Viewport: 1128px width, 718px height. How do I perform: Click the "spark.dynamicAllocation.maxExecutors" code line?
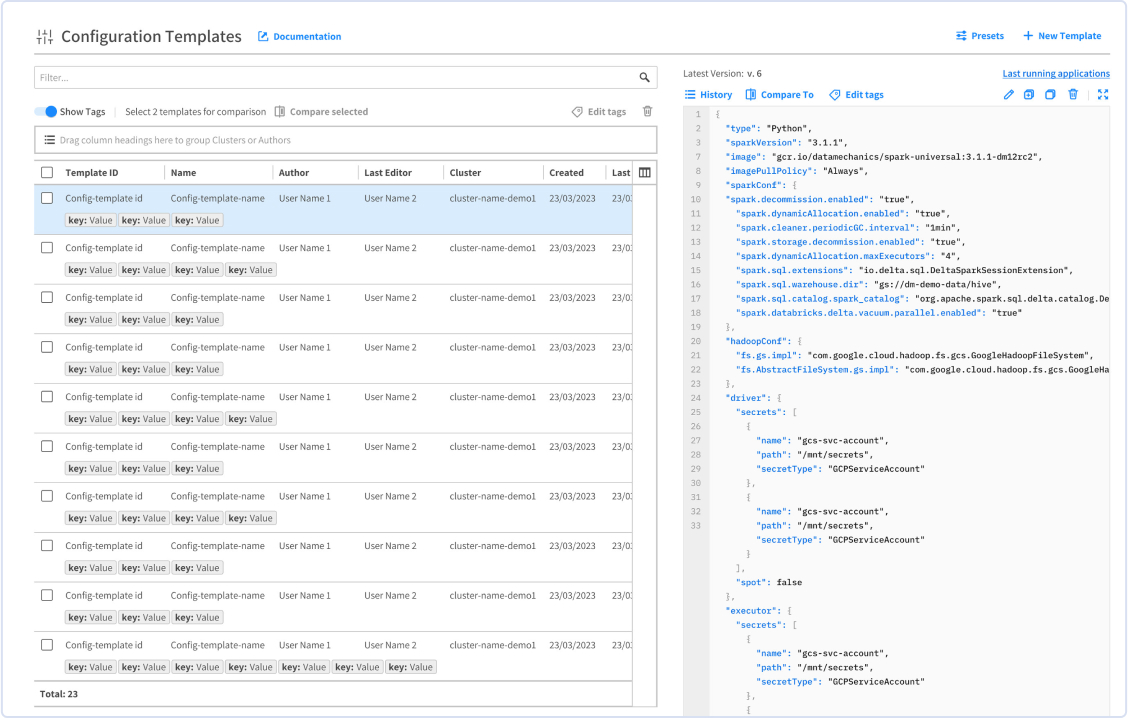(848, 255)
